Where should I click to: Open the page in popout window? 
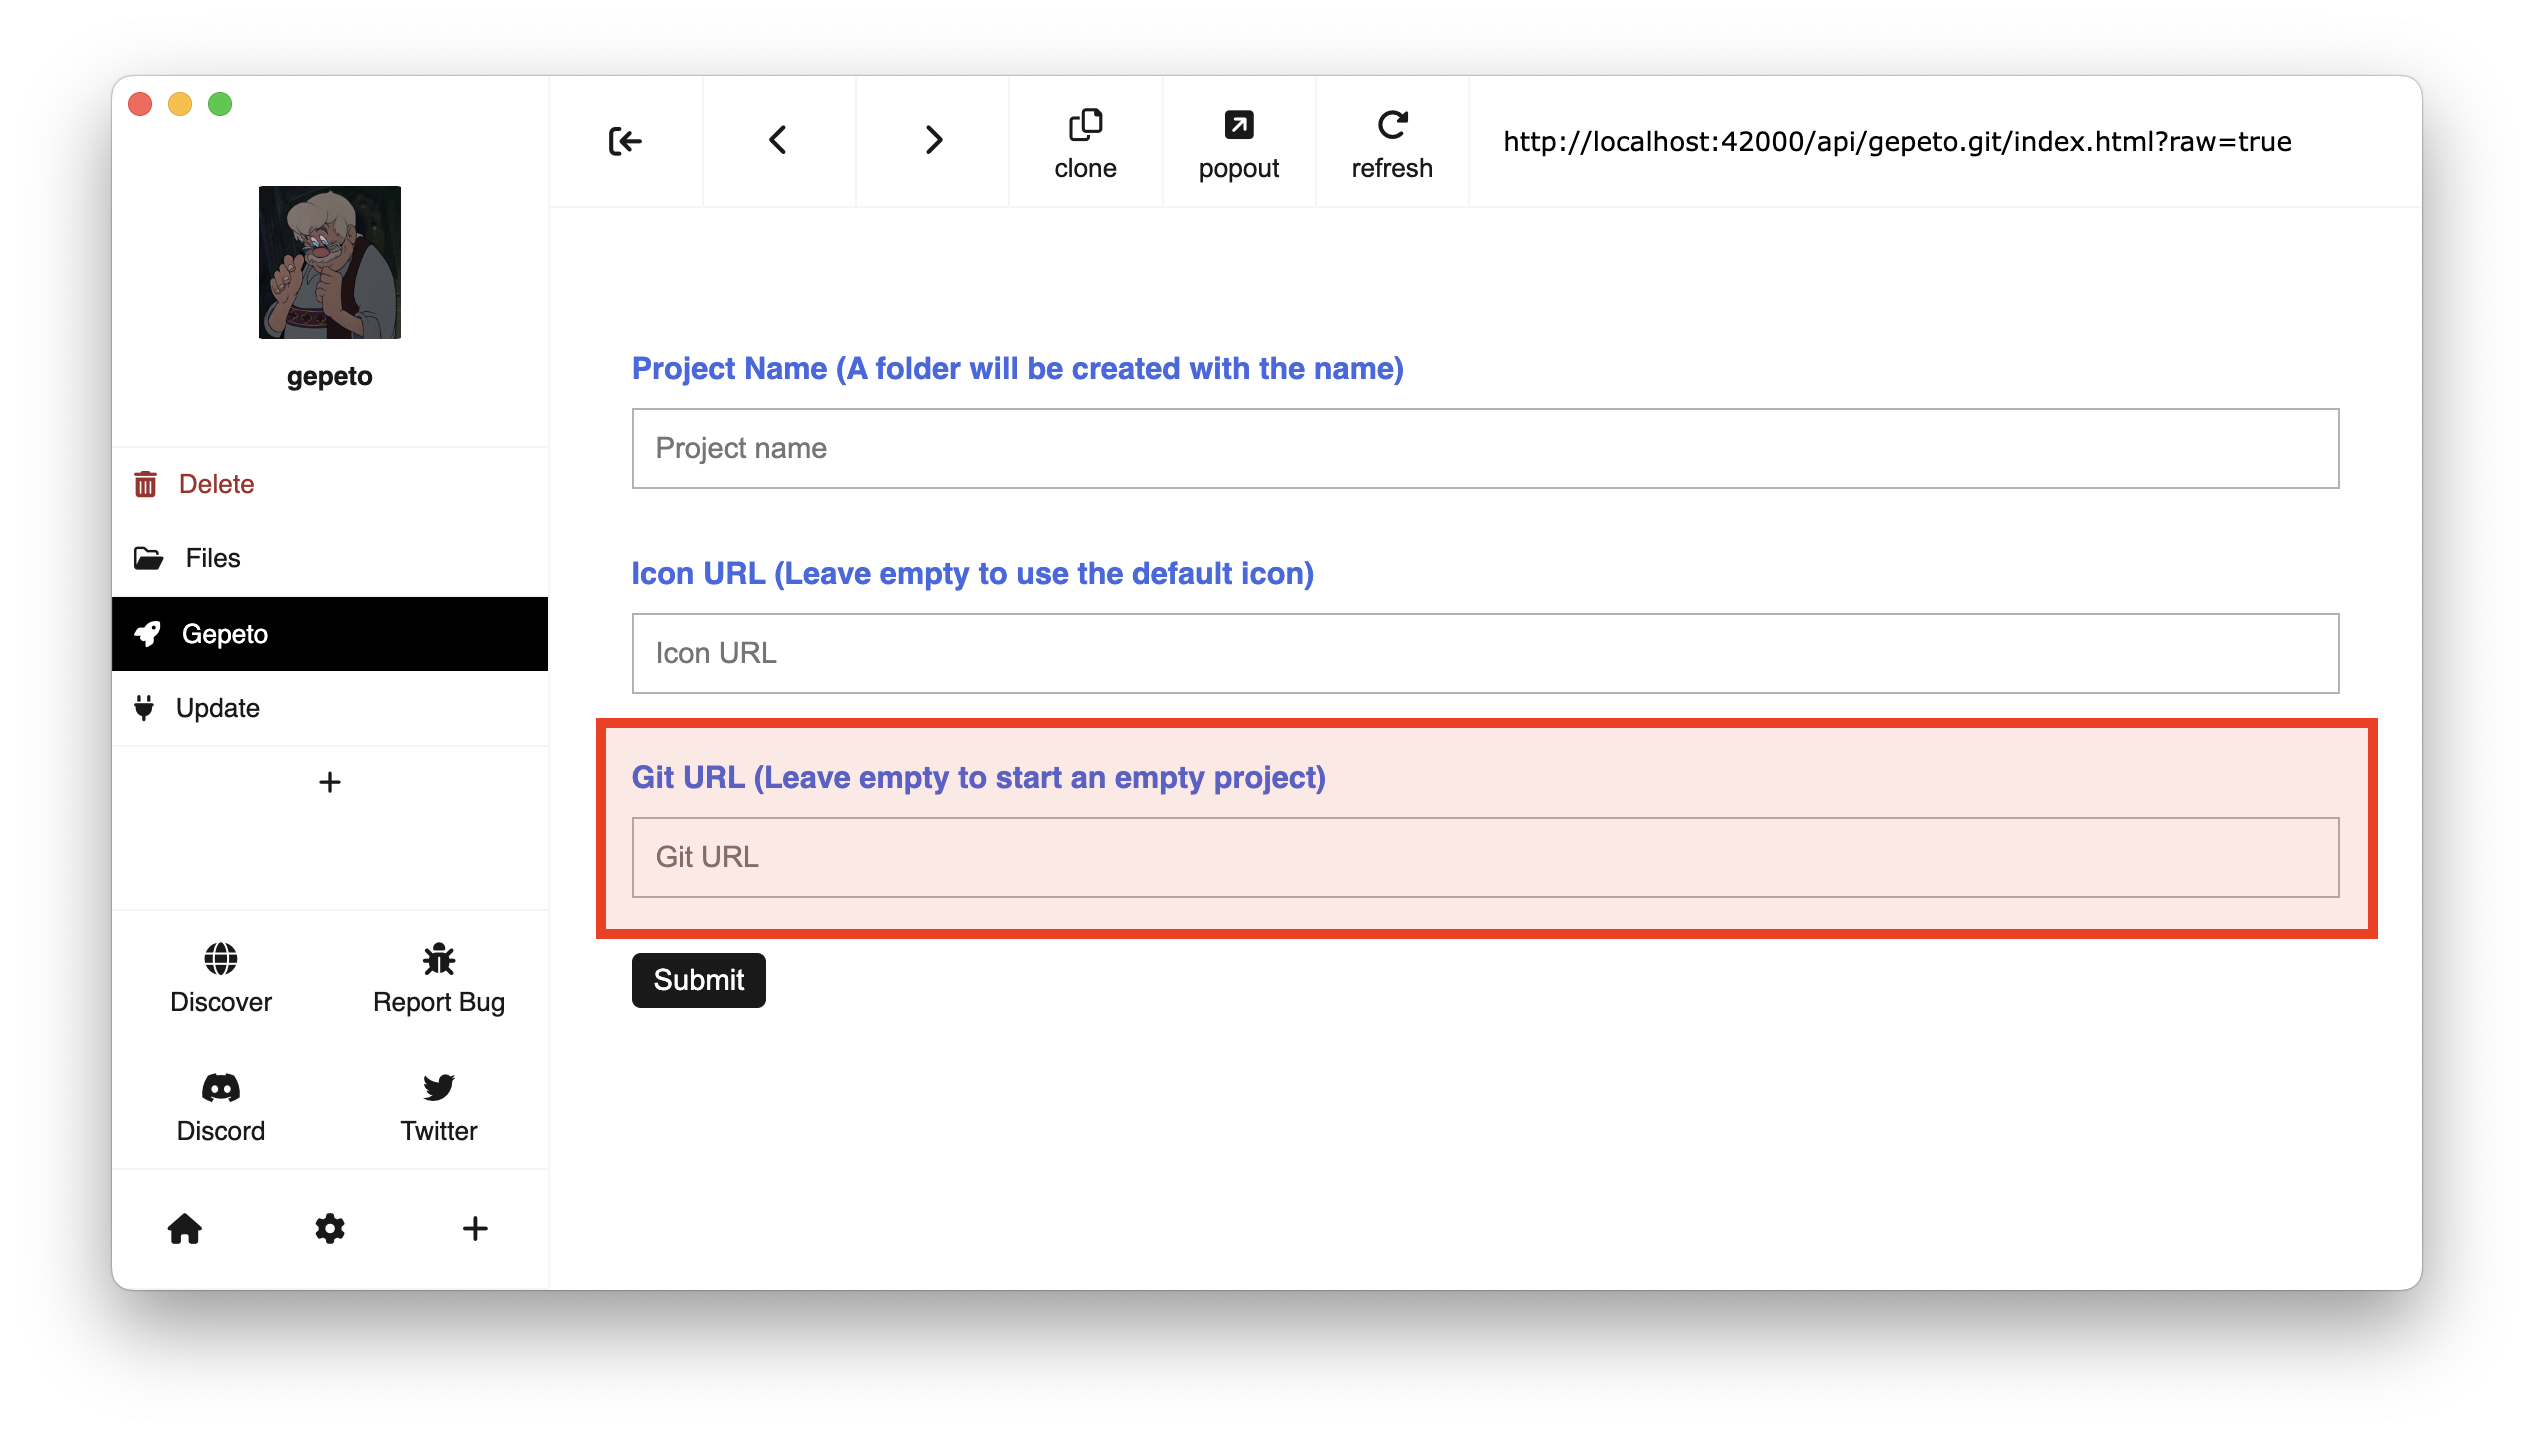click(x=1238, y=143)
